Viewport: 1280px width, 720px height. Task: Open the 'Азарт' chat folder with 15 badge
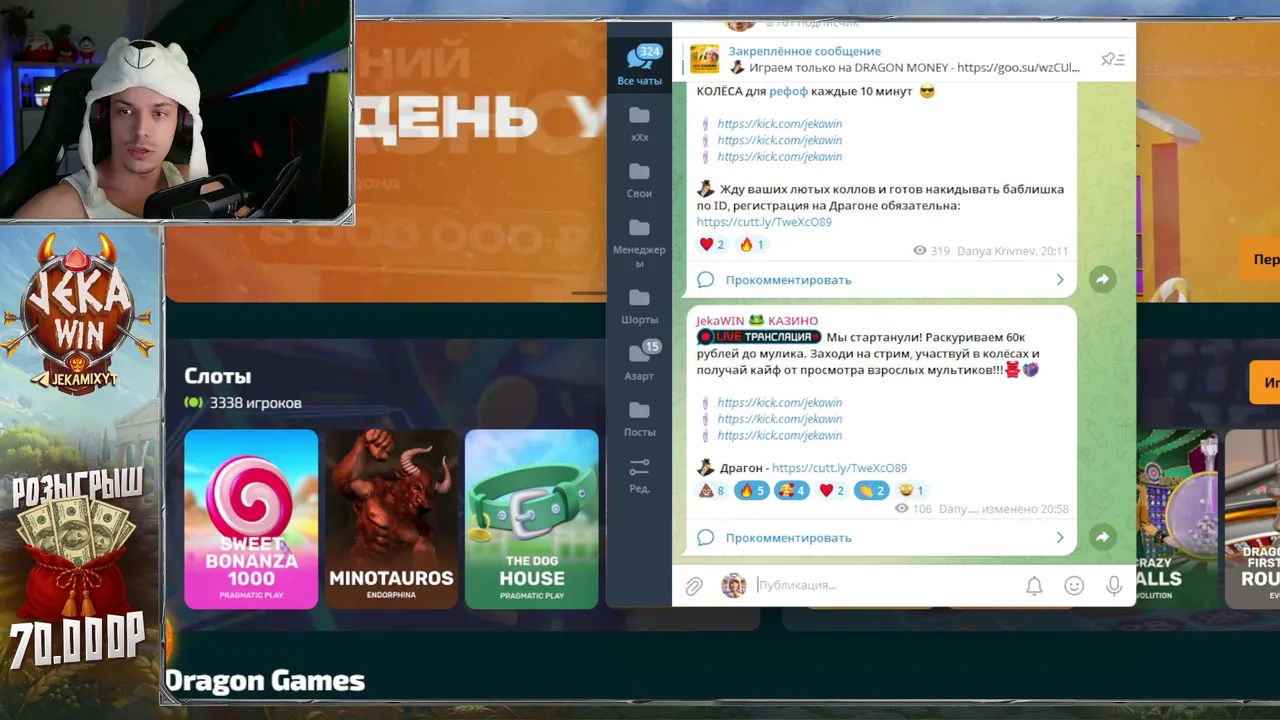tap(639, 362)
